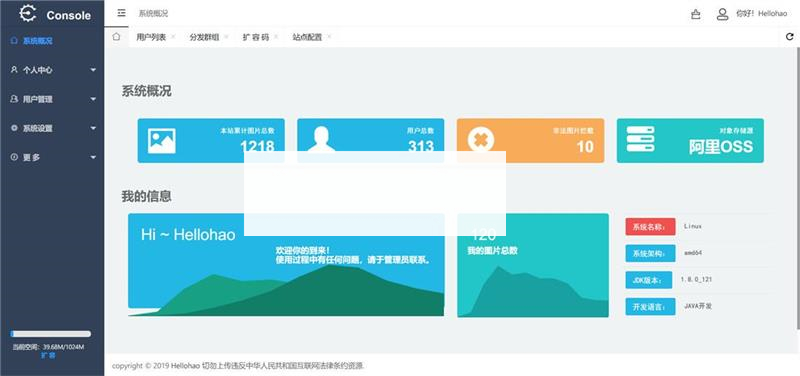The width and height of the screenshot is (800, 376).
Task: Click the 我的信息 section heading
Action: pos(146,196)
